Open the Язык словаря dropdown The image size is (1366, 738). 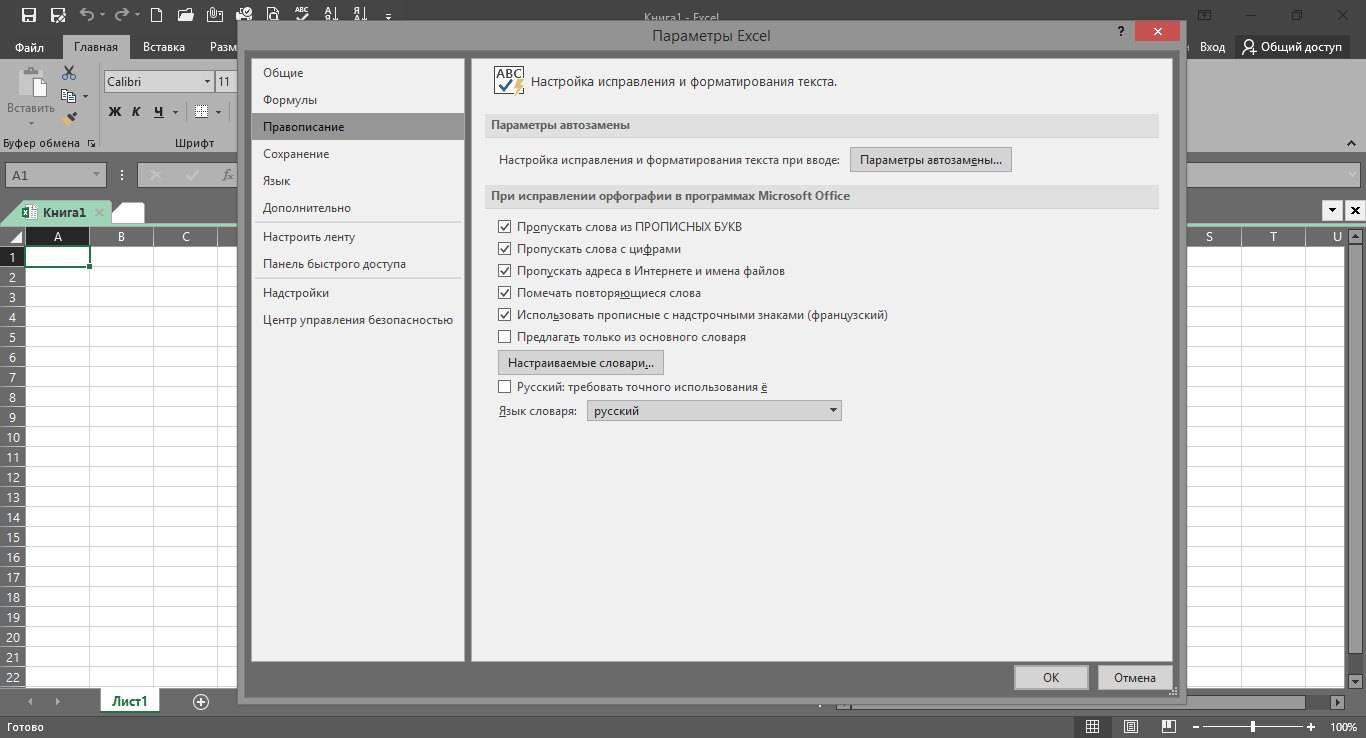714,411
